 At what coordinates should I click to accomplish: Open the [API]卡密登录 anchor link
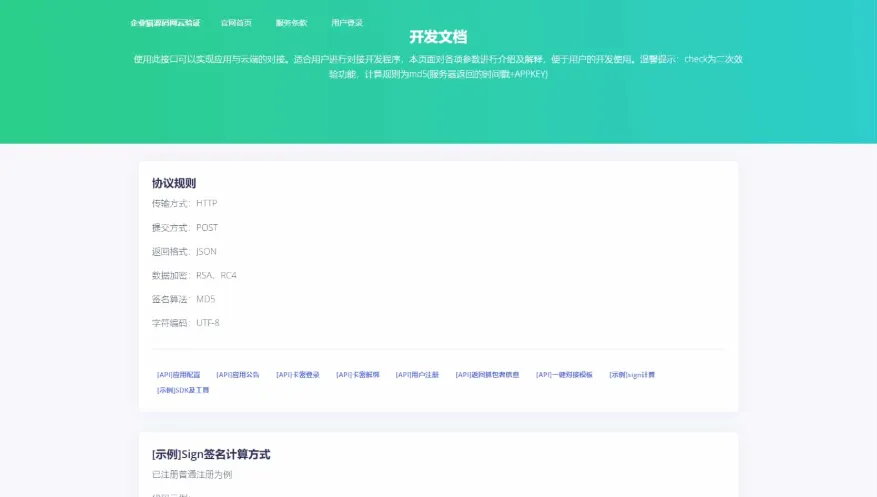(298, 375)
